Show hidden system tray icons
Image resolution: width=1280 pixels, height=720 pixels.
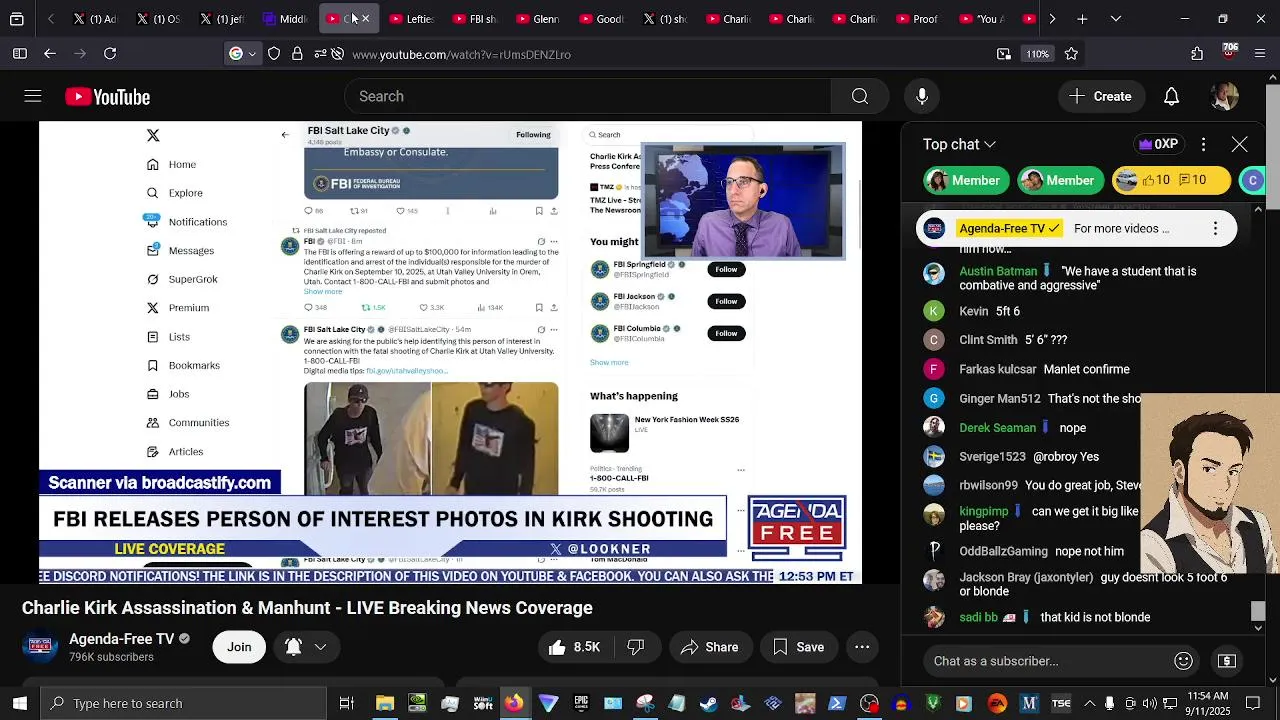(1090, 704)
